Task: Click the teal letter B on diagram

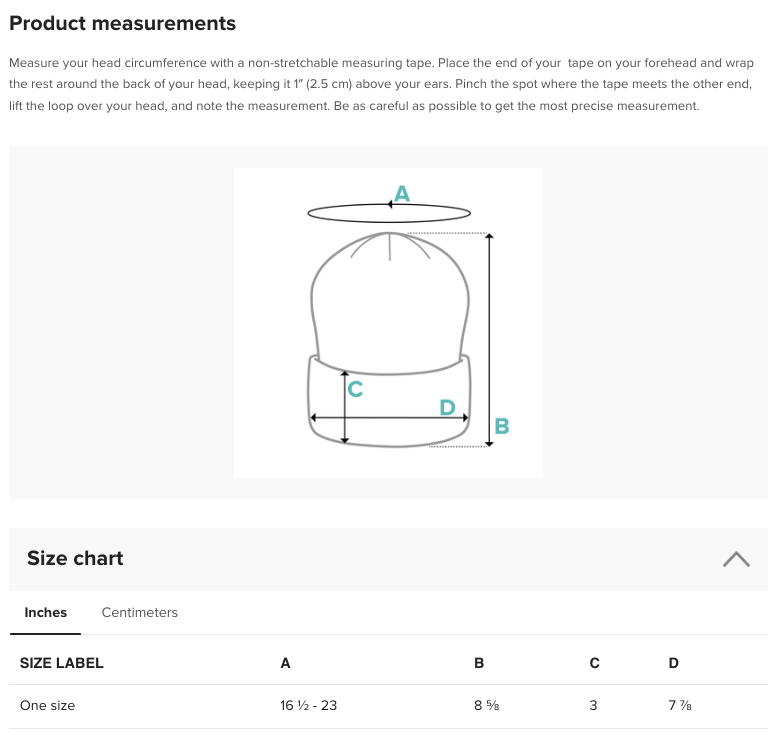Action: [x=502, y=426]
